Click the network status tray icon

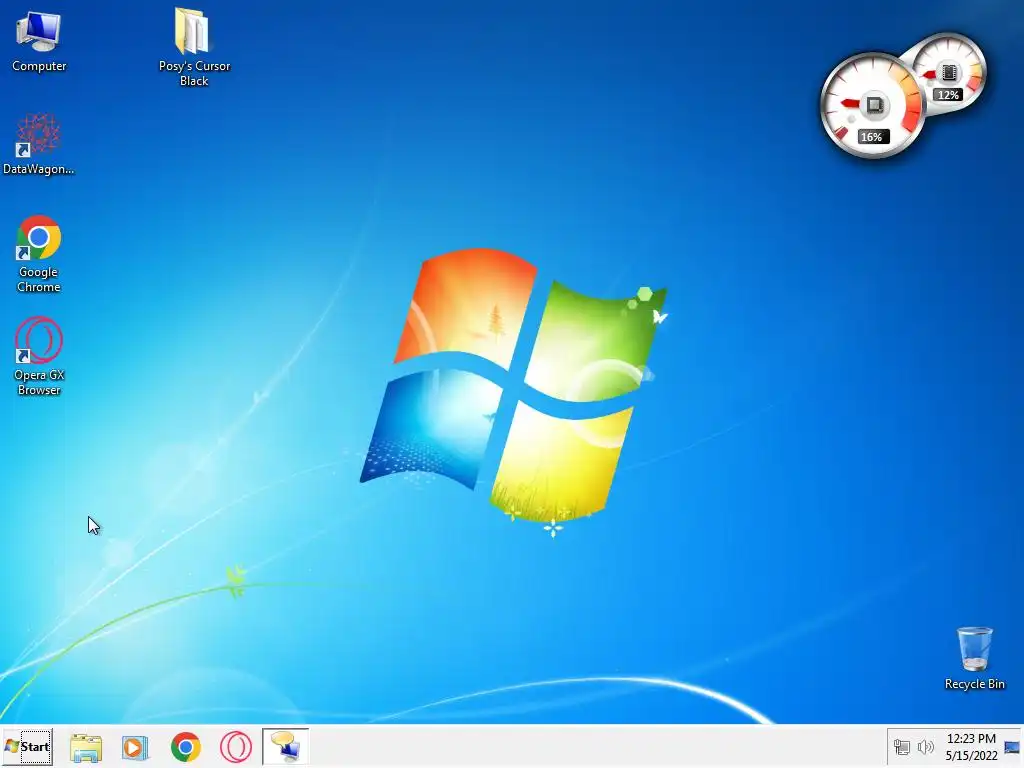pos(902,747)
